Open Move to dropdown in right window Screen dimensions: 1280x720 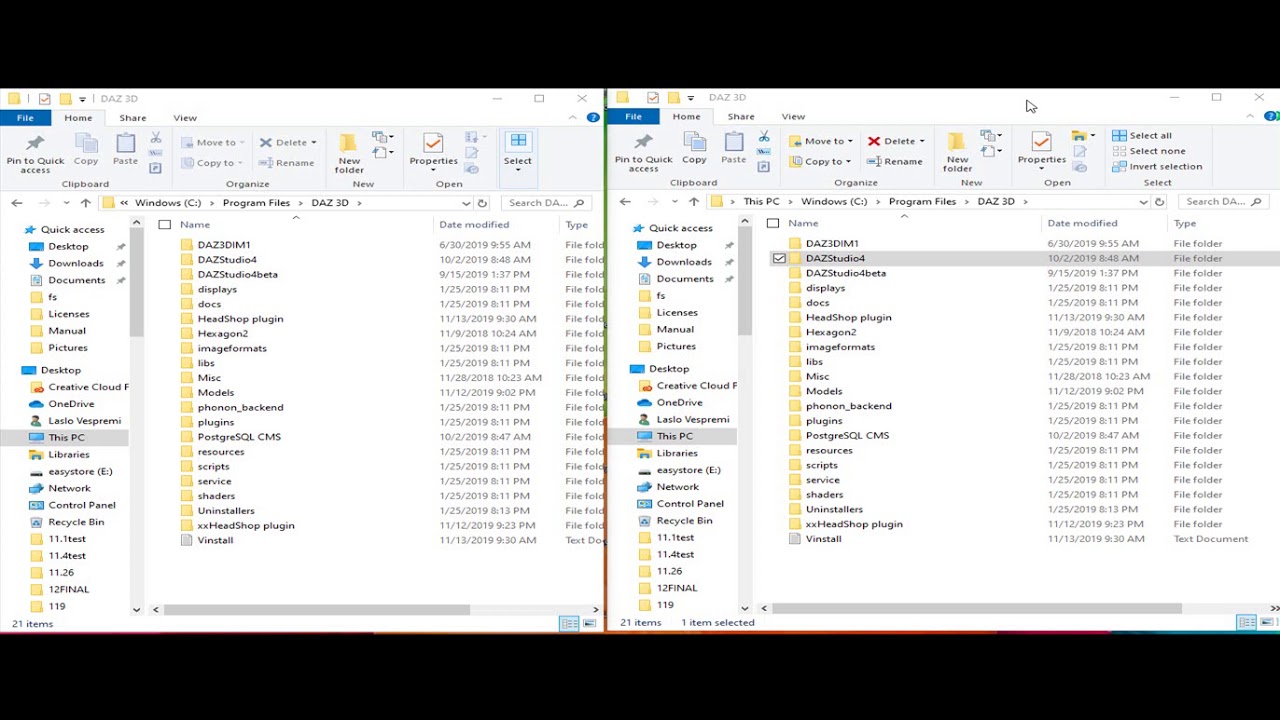coord(821,141)
